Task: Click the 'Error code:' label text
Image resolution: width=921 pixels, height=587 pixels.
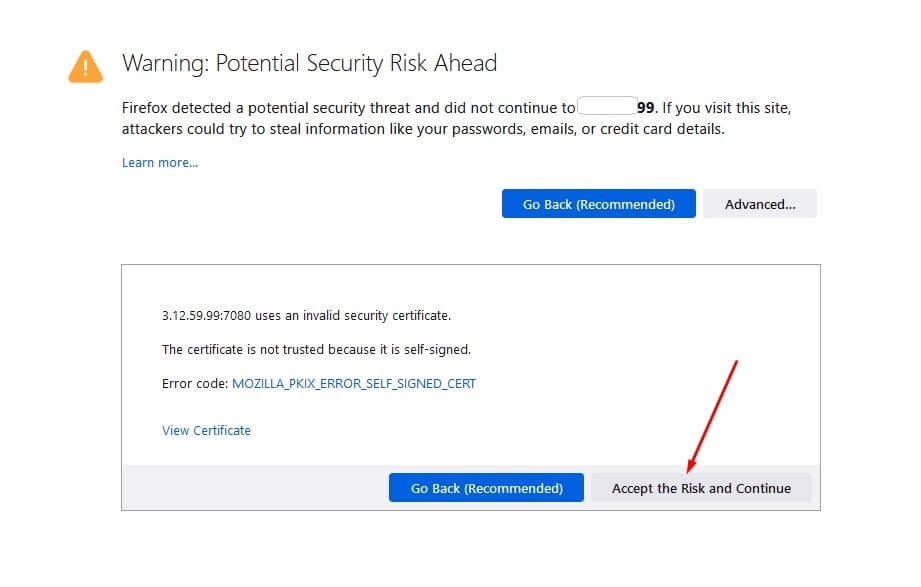Action: 195,383
